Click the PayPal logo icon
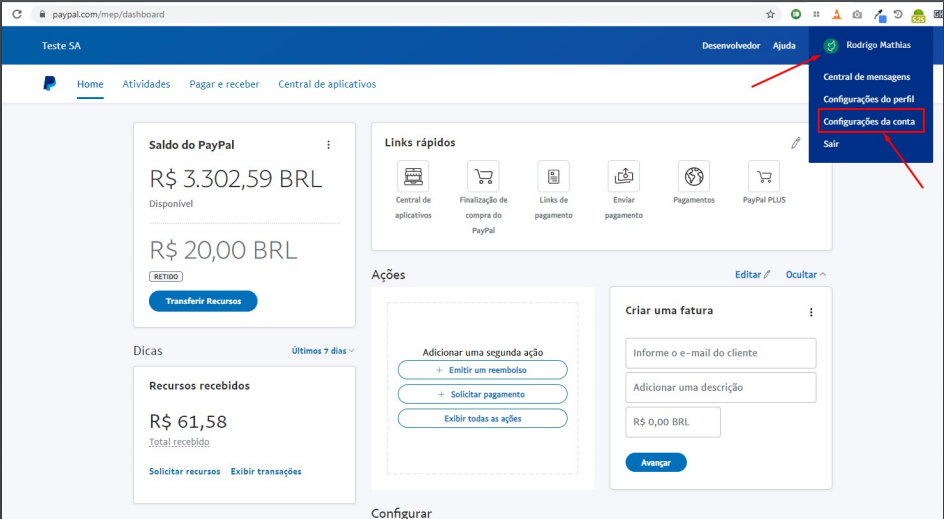The image size is (944, 519). [50, 84]
